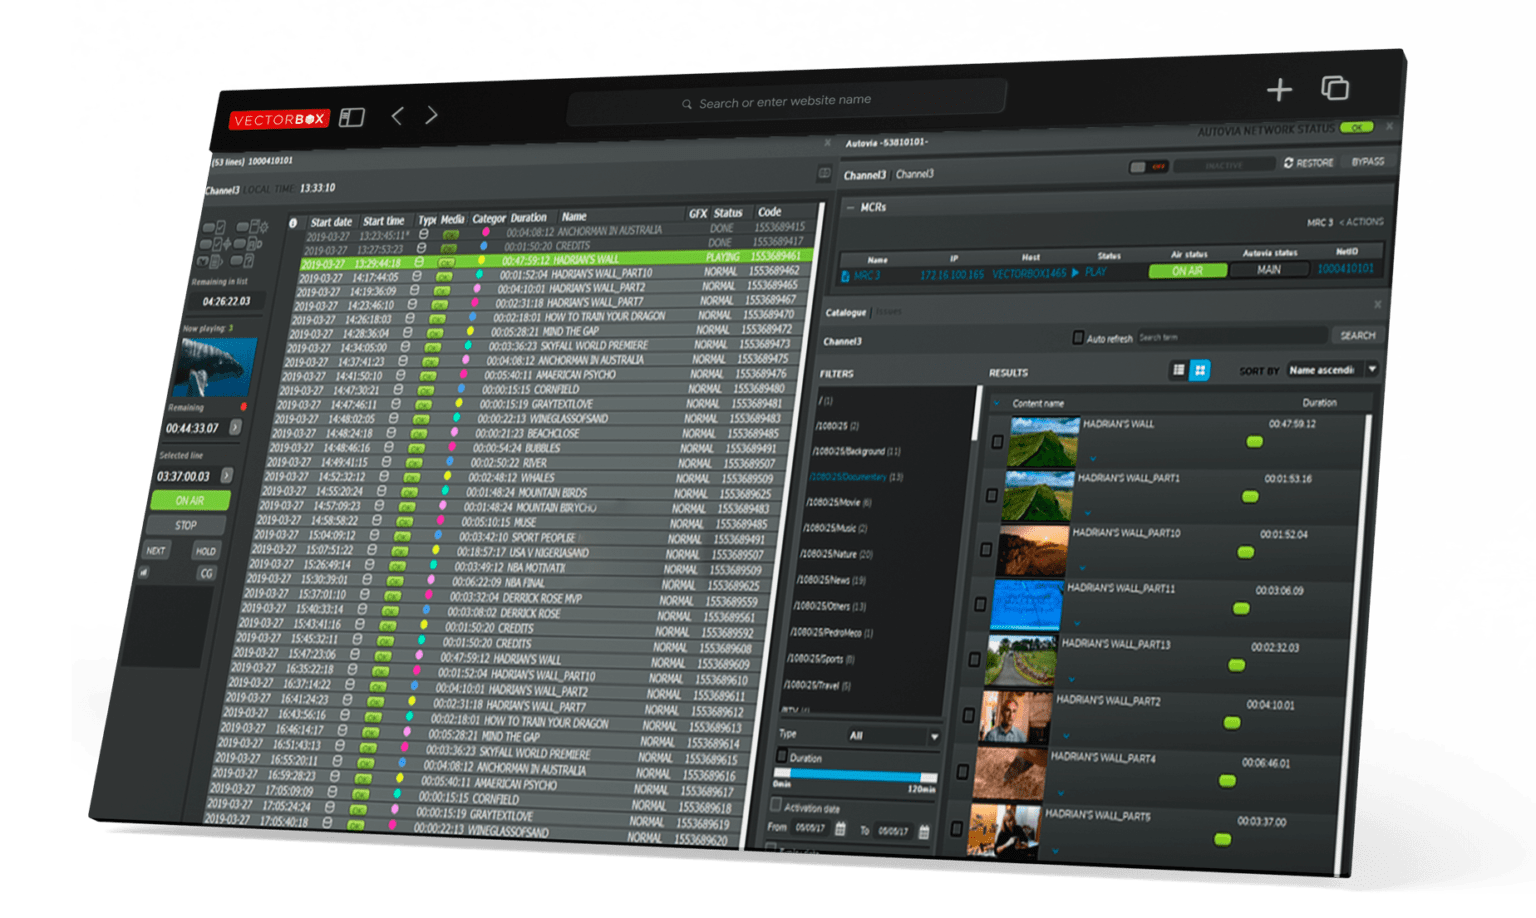Viewport: 1536px width, 918px height.
Task: Click the RESTORE refresh icon
Action: pos(1288,162)
